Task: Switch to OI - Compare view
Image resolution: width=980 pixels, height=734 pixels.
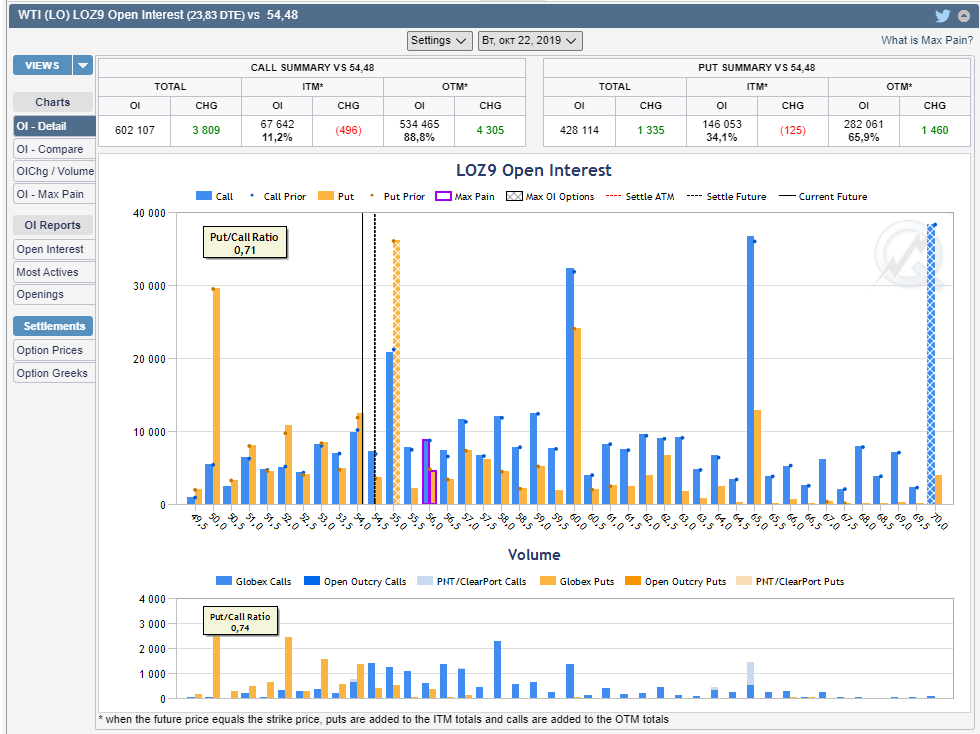Action: click(x=50, y=149)
